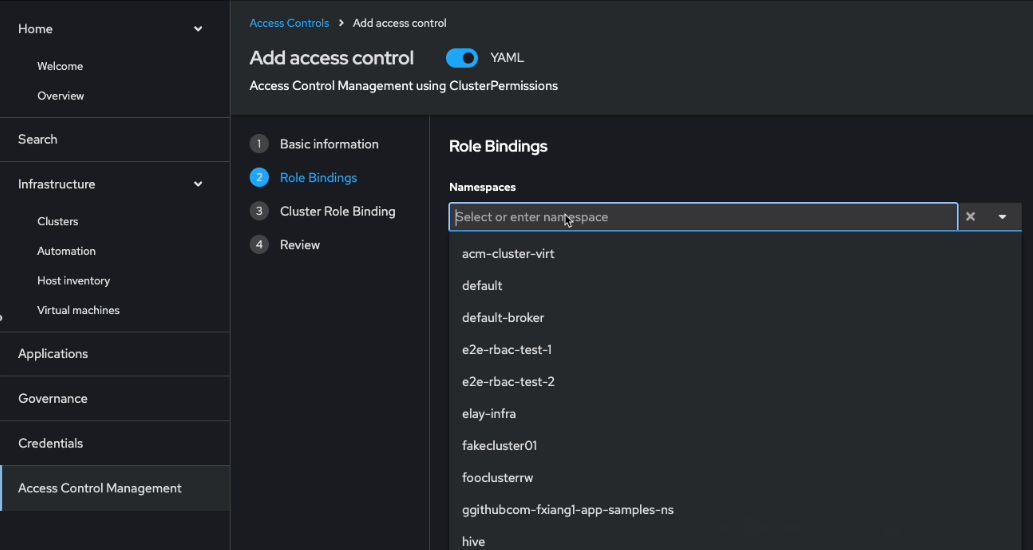Choose e2e-rbac-test-1 from namespace list
Image resolution: width=1033 pixels, height=550 pixels.
pyautogui.click(x=507, y=350)
